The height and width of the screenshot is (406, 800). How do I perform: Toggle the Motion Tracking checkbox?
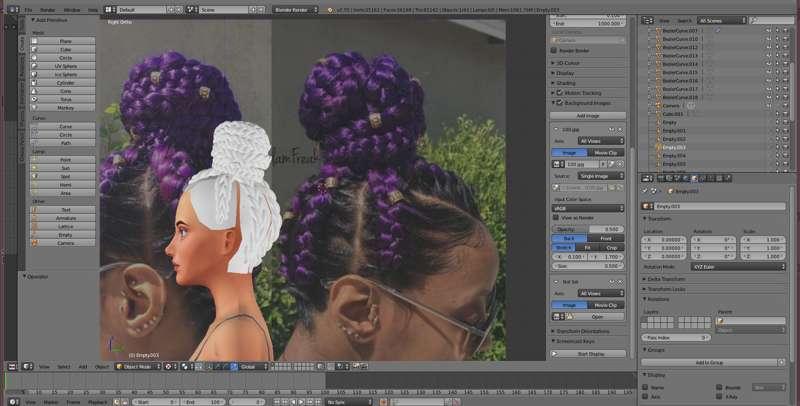(560, 93)
